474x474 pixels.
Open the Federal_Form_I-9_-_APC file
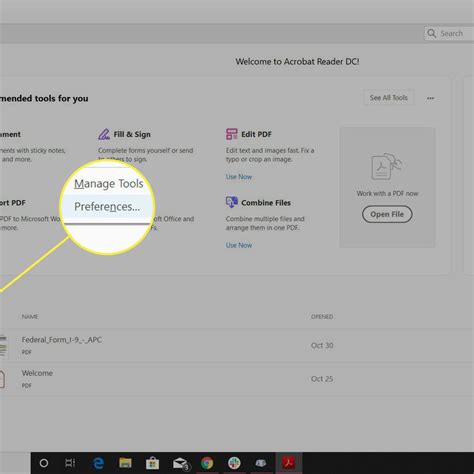pos(62,340)
